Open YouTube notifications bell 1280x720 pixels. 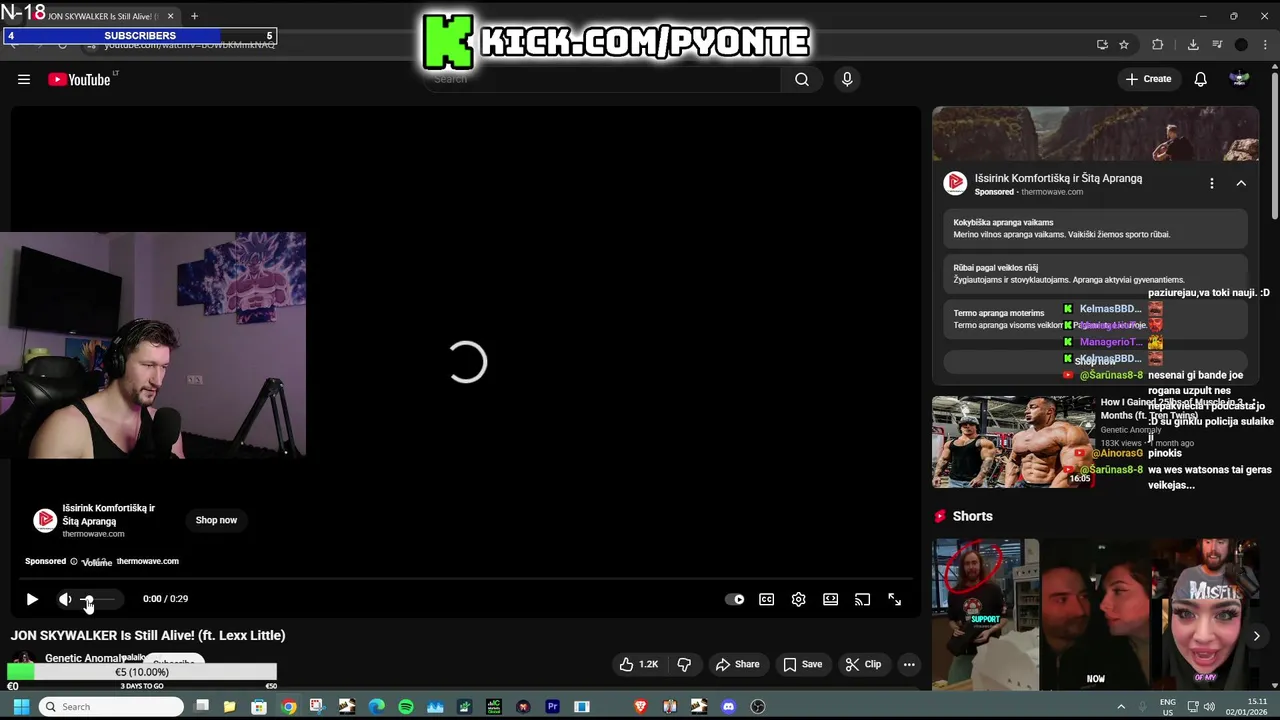[1201, 79]
